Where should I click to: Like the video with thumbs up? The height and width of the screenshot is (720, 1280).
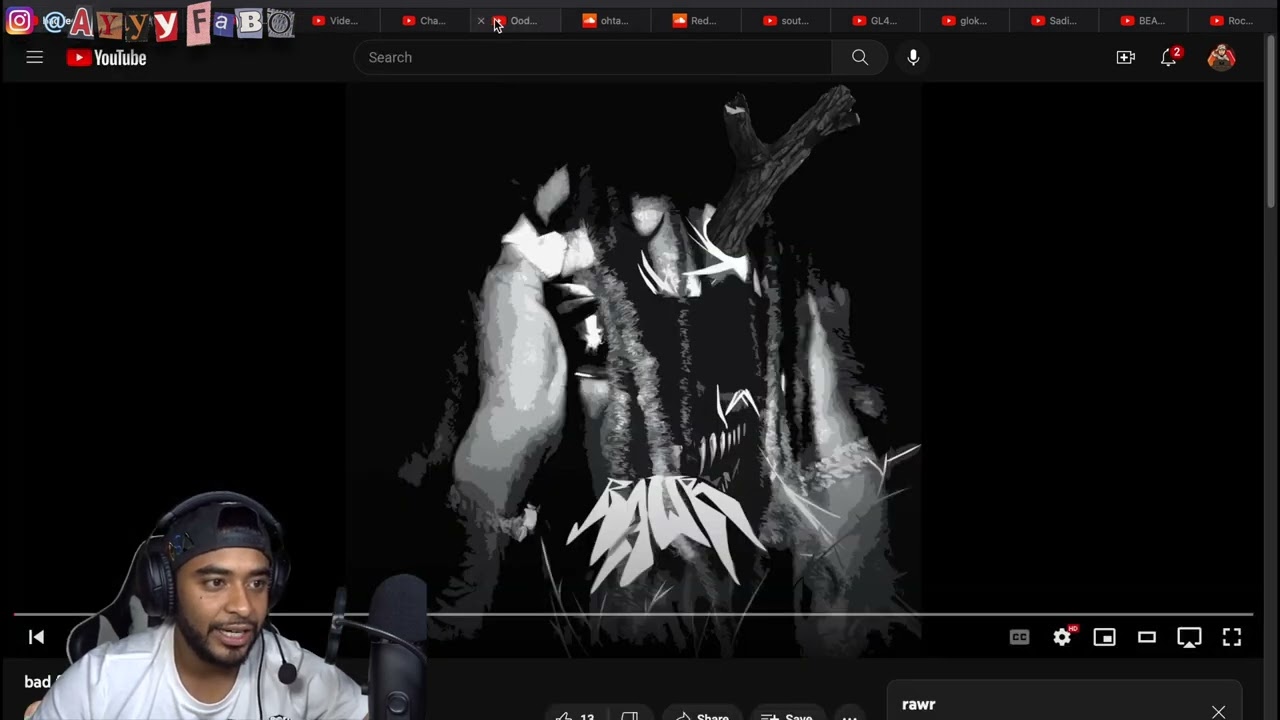coord(576,715)
